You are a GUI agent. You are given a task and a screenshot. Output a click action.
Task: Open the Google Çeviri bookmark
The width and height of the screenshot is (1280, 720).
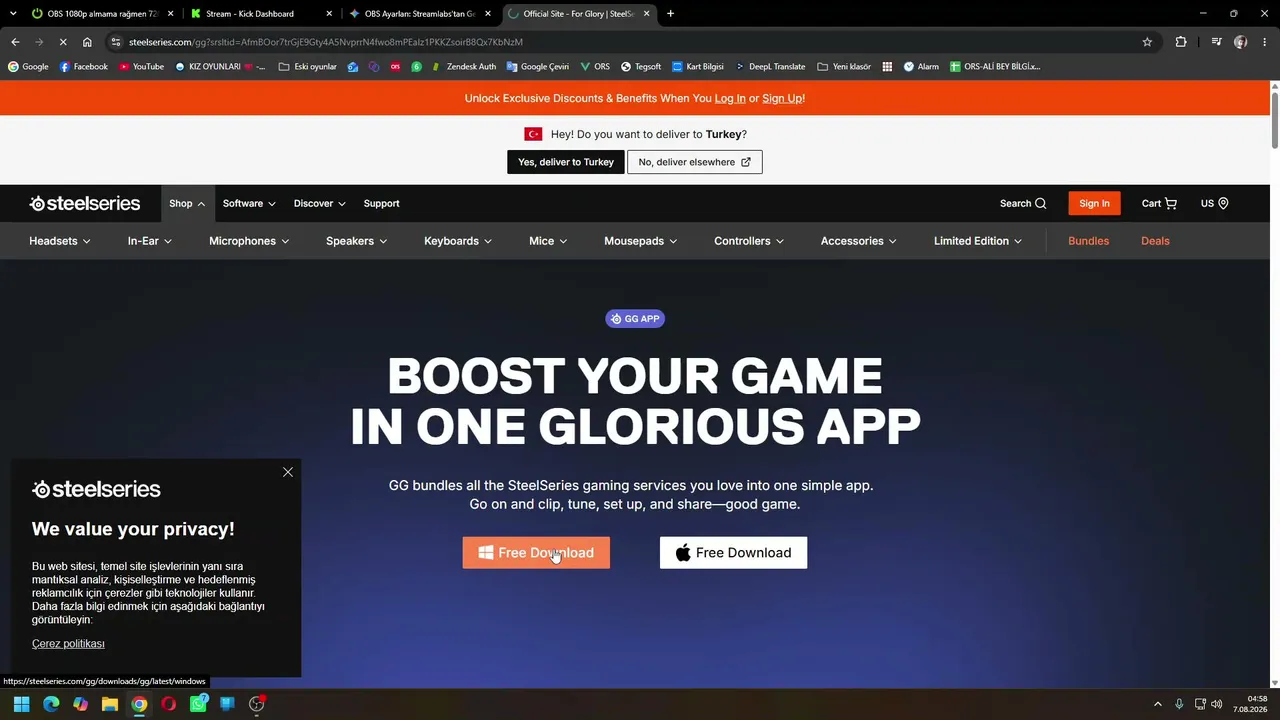point(538,67)
